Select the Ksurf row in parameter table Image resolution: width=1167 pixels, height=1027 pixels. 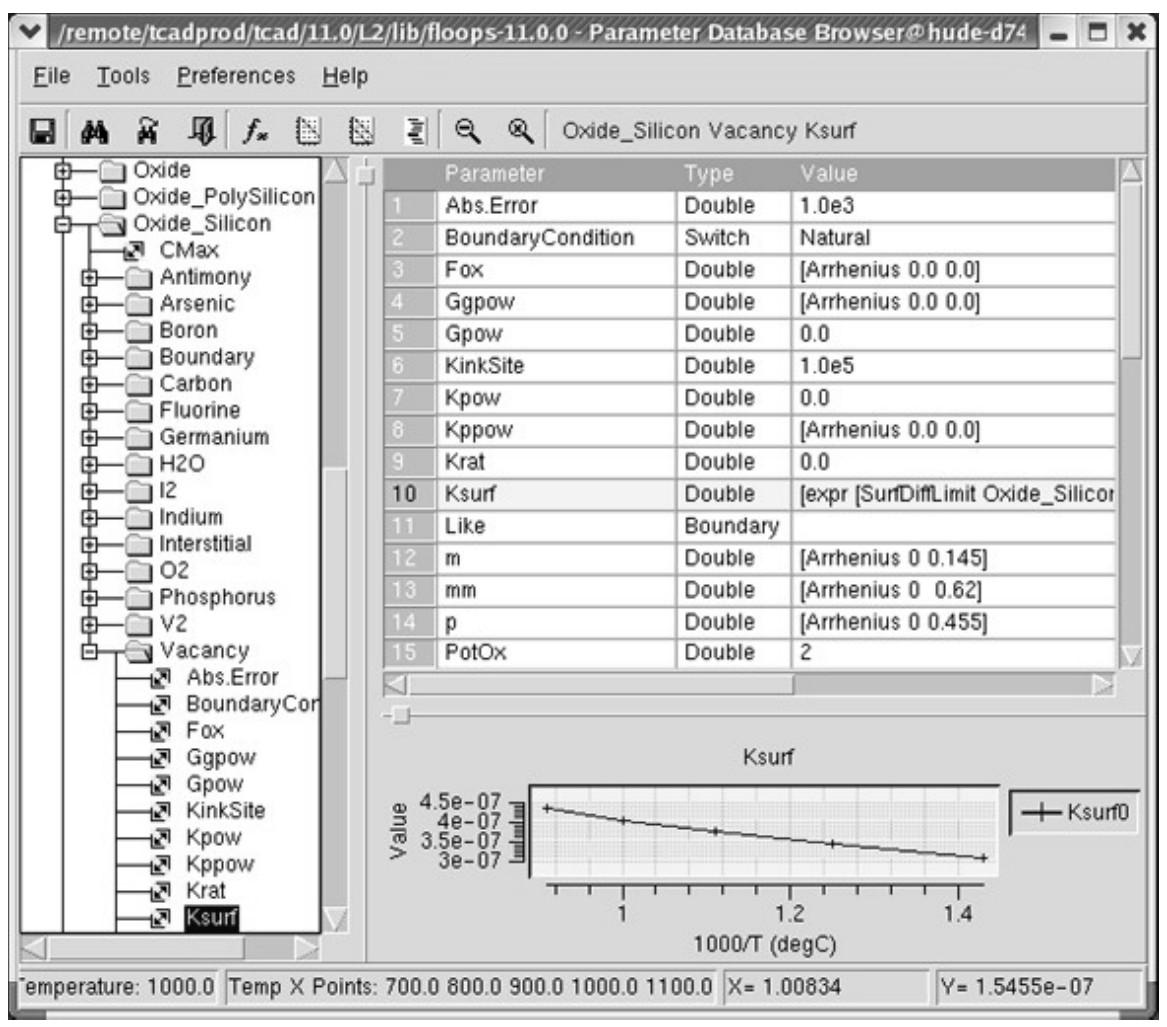click(x=749, y=494)
